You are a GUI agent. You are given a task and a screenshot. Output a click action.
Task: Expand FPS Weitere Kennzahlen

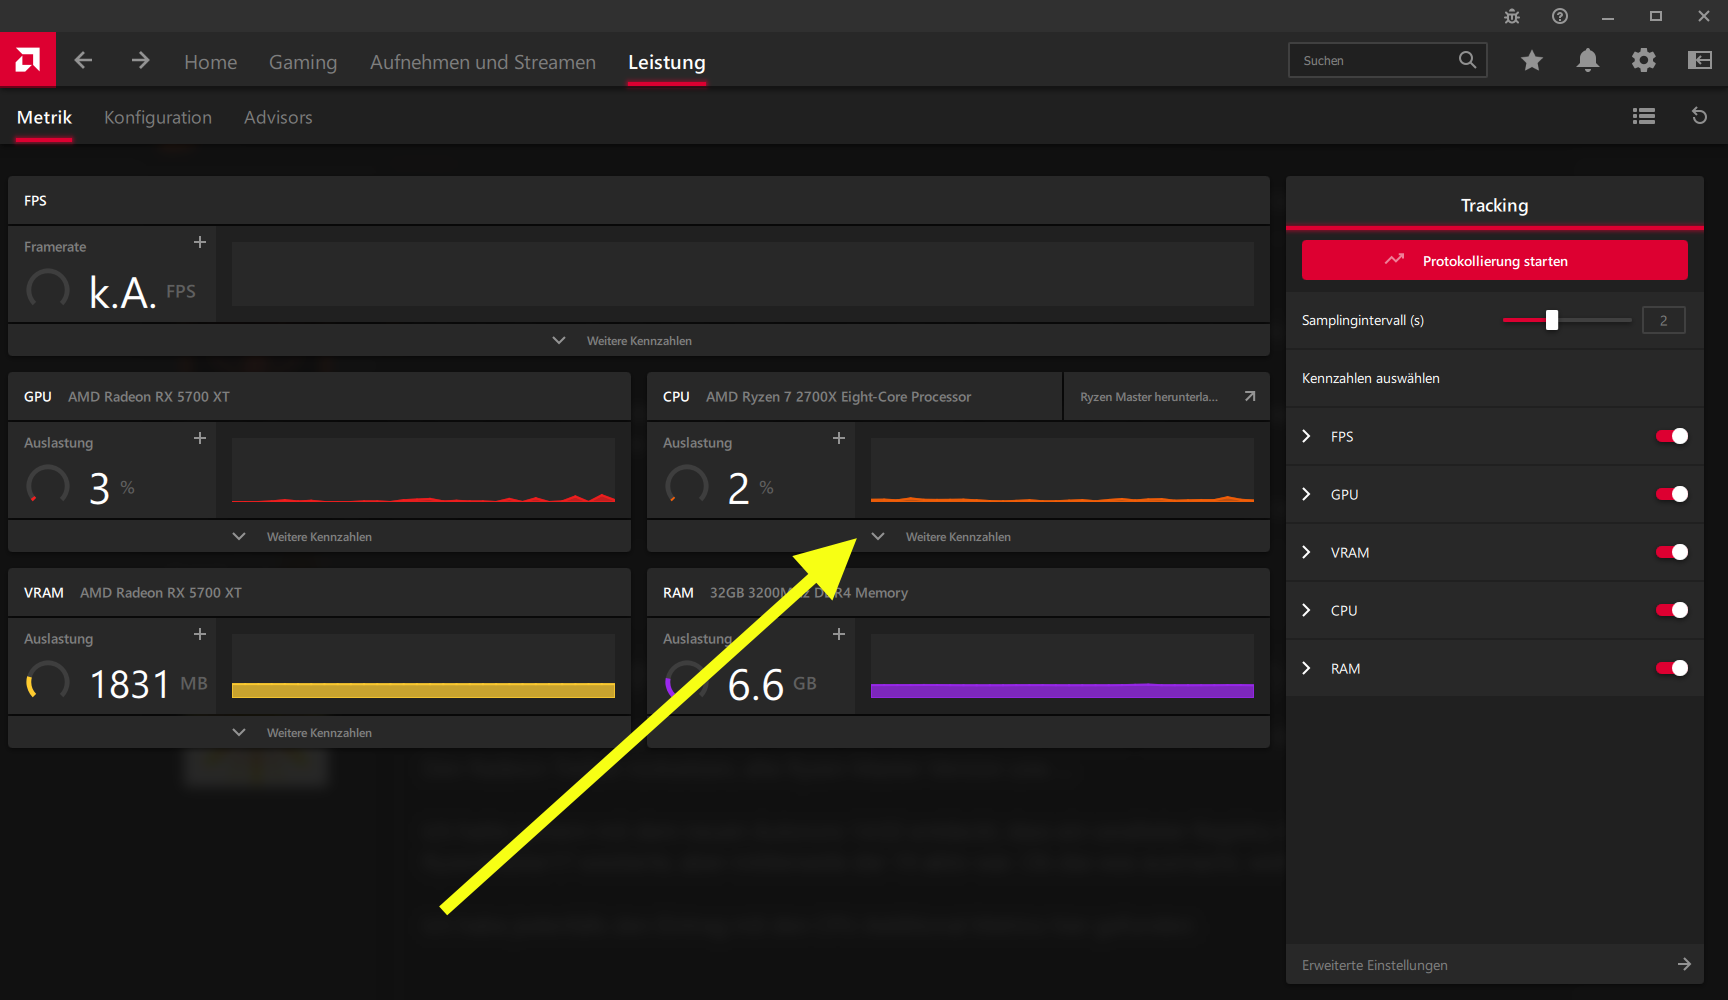[639, 340]
